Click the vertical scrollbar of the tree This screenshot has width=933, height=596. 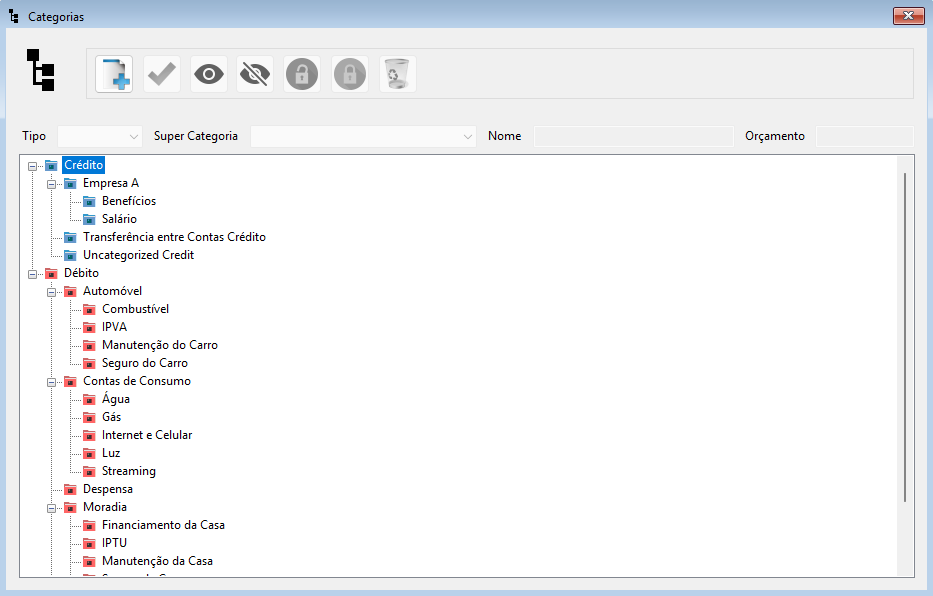pyautogui.click(x=905, y=335)
